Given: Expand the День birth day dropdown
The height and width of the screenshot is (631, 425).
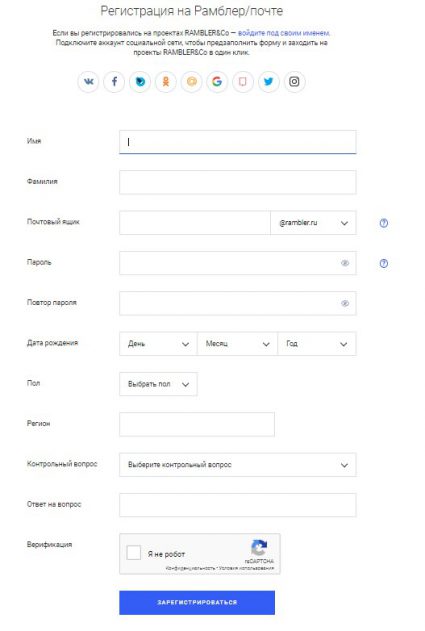Looking at the screenshot, I should click(158, 344).
